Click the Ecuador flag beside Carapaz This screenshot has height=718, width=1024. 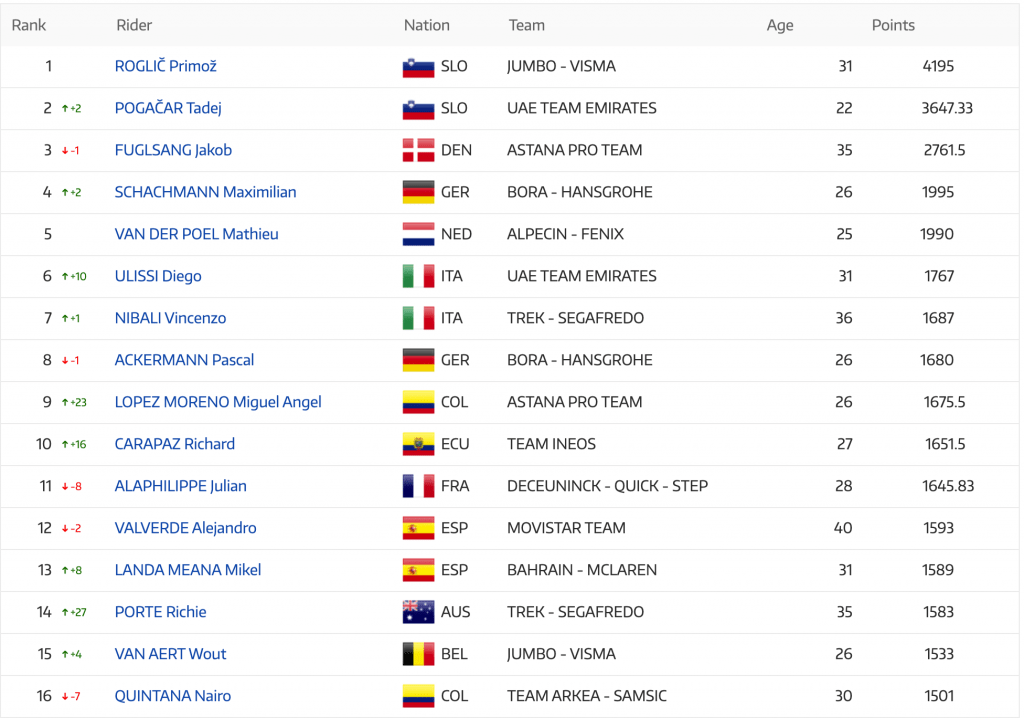[x=418, y=444]
